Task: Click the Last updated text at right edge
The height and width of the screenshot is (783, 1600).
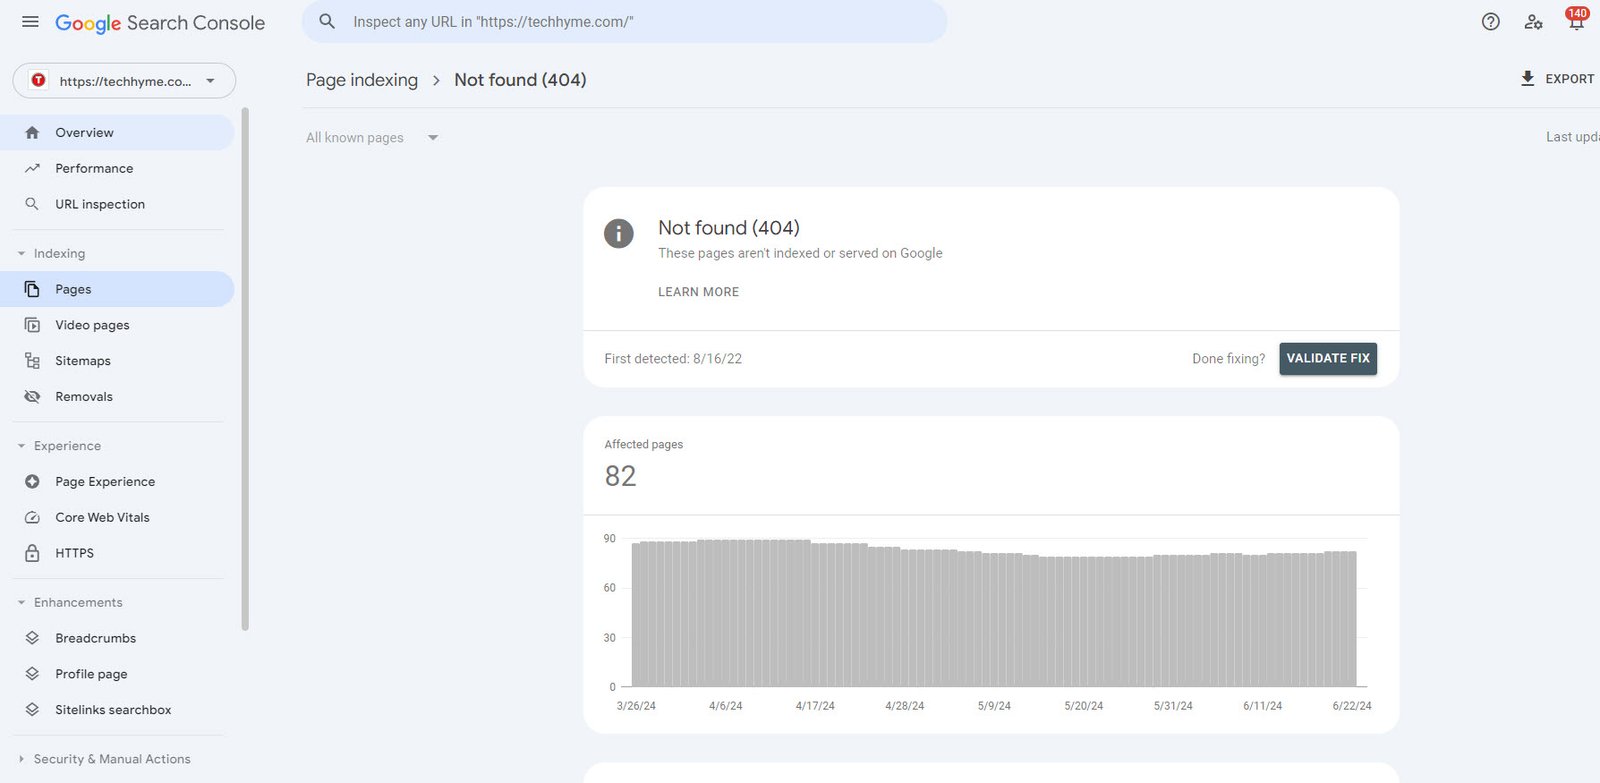Action: click(1573, 137)
